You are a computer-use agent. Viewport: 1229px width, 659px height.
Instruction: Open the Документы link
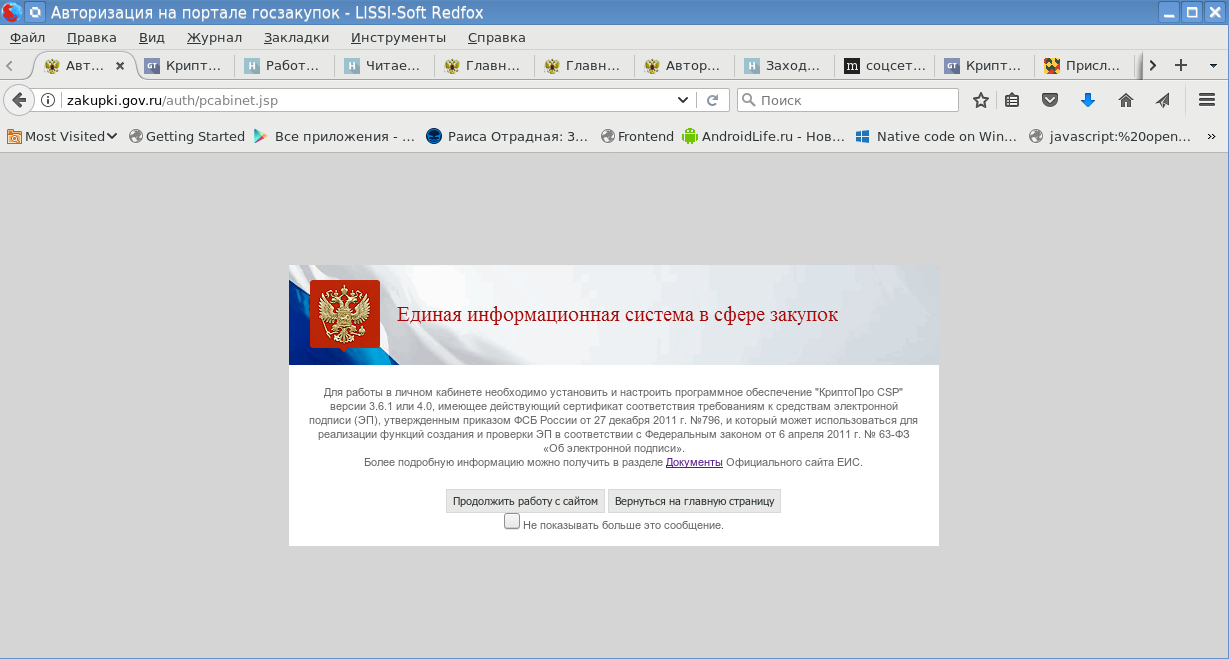point(694,462)
